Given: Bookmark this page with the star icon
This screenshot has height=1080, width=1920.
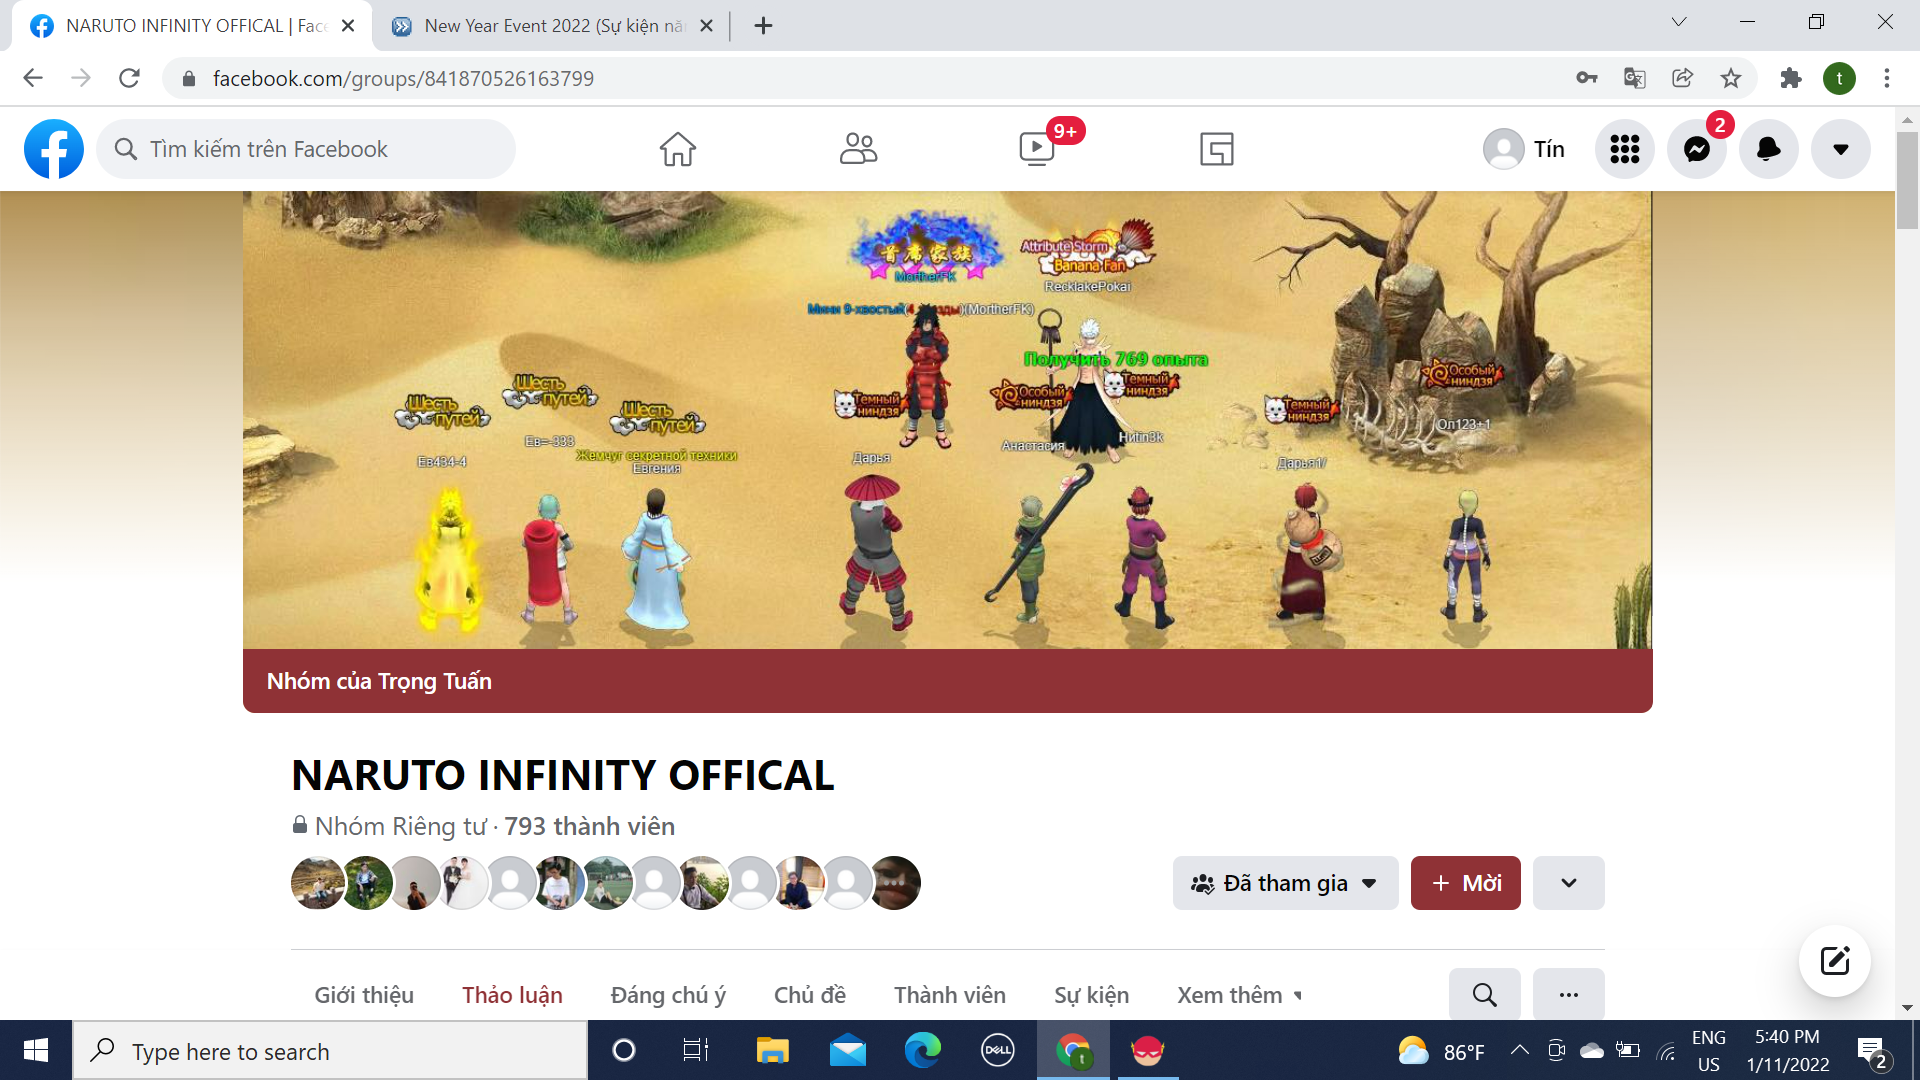Looking at the screenshot, I should pos(1731,78).
